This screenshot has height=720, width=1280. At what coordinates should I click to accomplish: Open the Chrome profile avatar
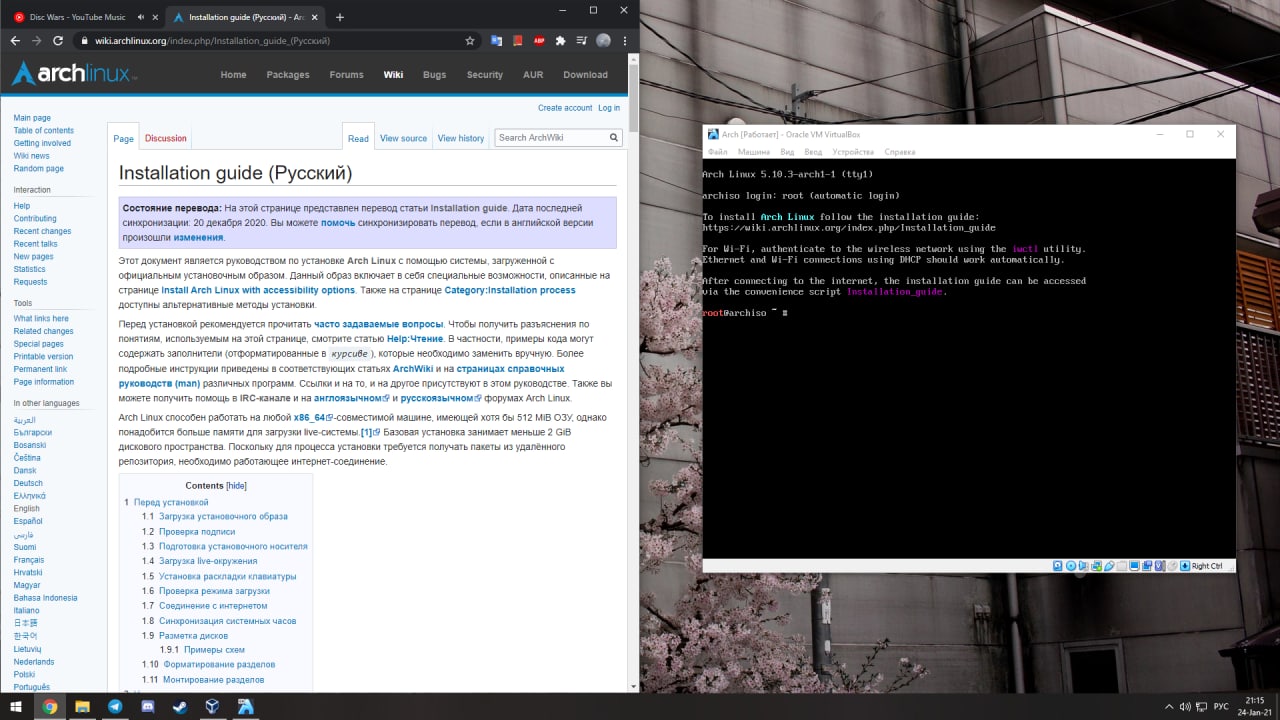(x=603, y=41)
